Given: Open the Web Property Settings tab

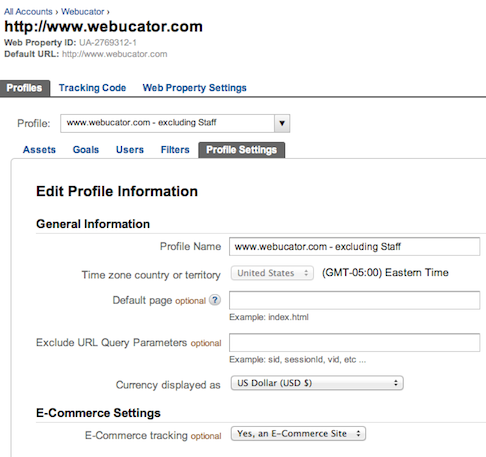Looking at the screenshot, I should pyautogui.click(x=194, y=88).
